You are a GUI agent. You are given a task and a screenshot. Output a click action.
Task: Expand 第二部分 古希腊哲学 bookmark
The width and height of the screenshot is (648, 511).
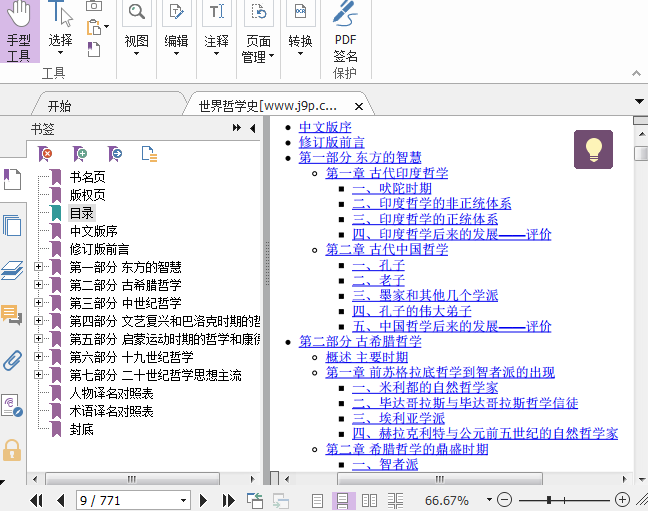[38, 284]
